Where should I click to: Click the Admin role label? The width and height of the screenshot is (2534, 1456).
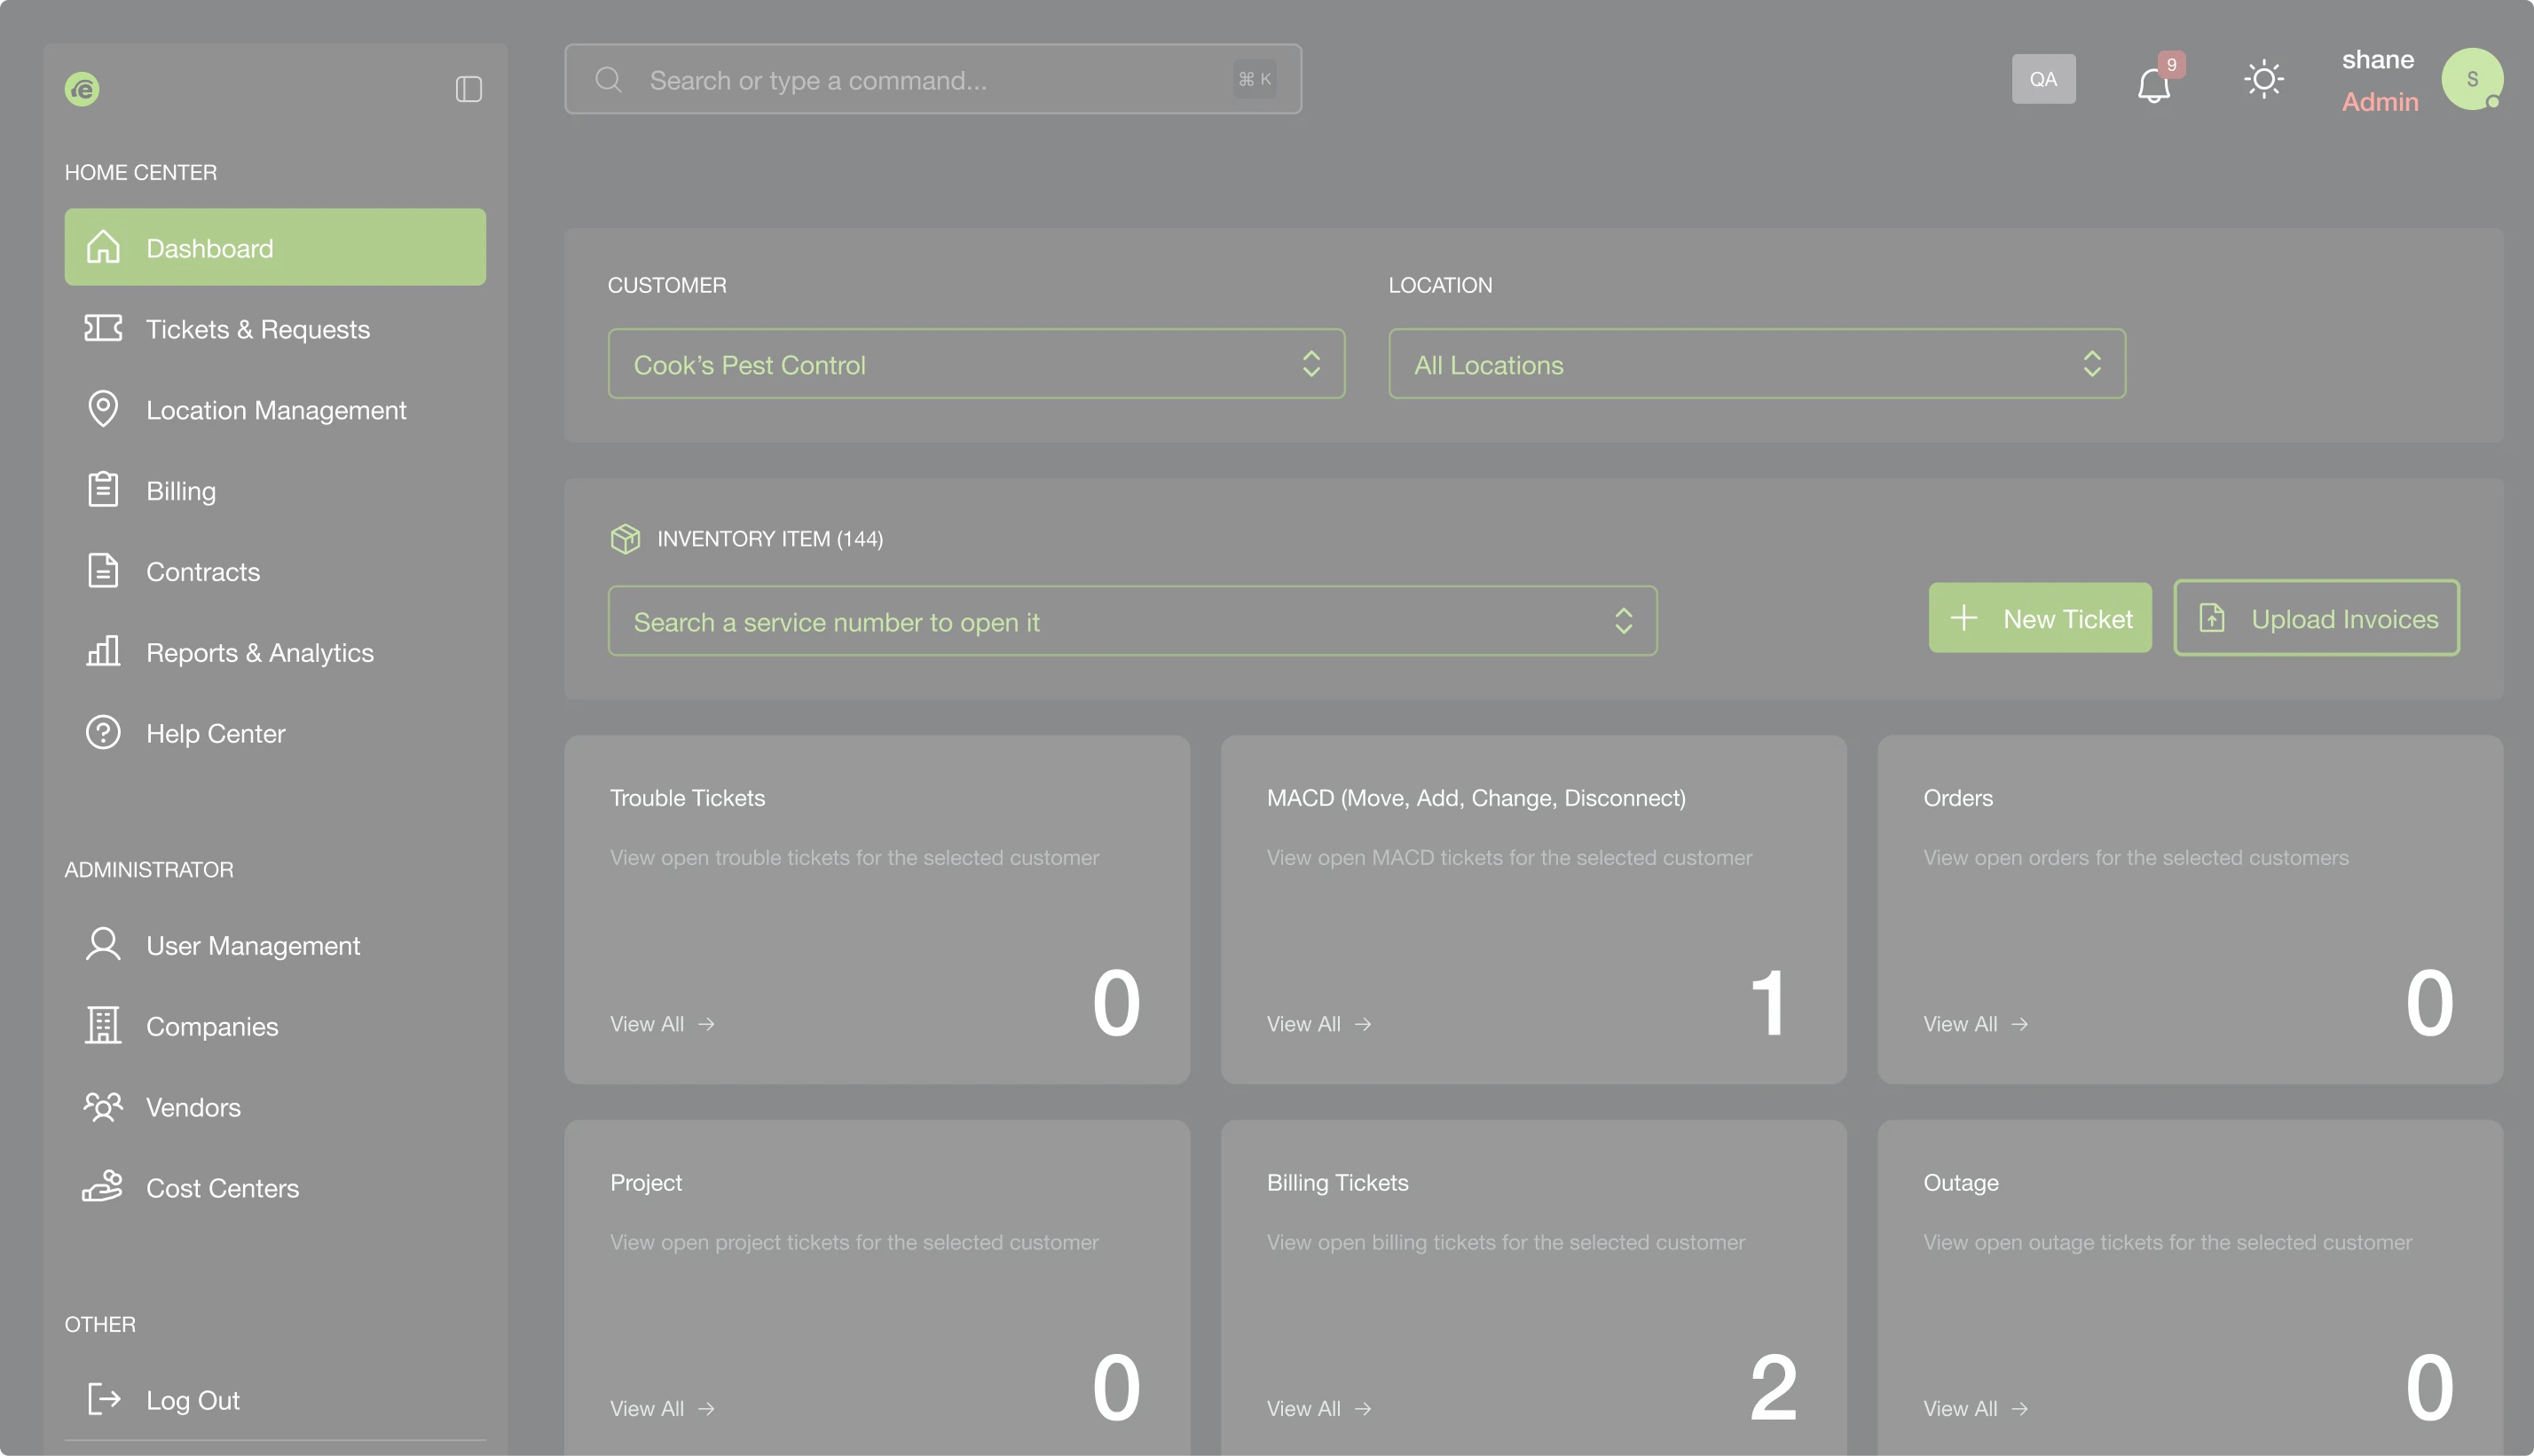tap(2380, 102)
